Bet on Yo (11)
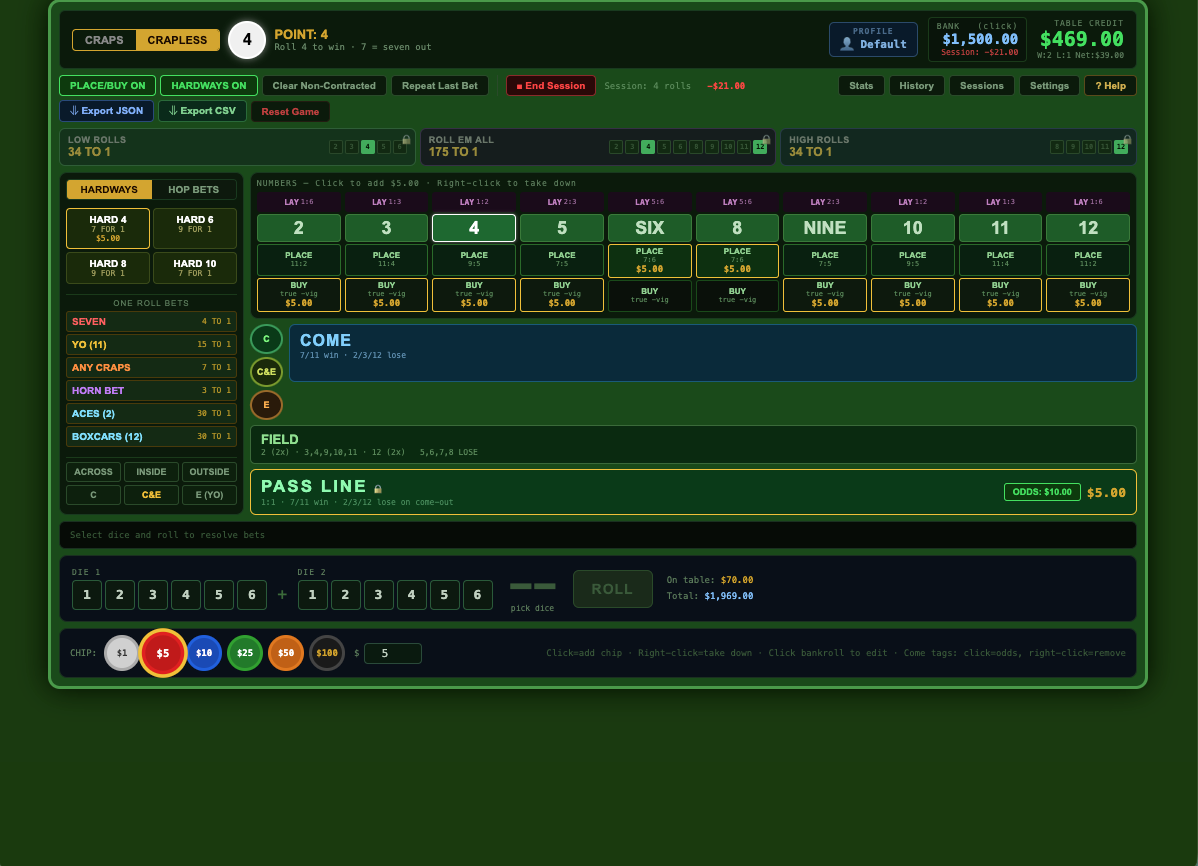This screenshot has height=866, width=1198. [x=151, y=345]
